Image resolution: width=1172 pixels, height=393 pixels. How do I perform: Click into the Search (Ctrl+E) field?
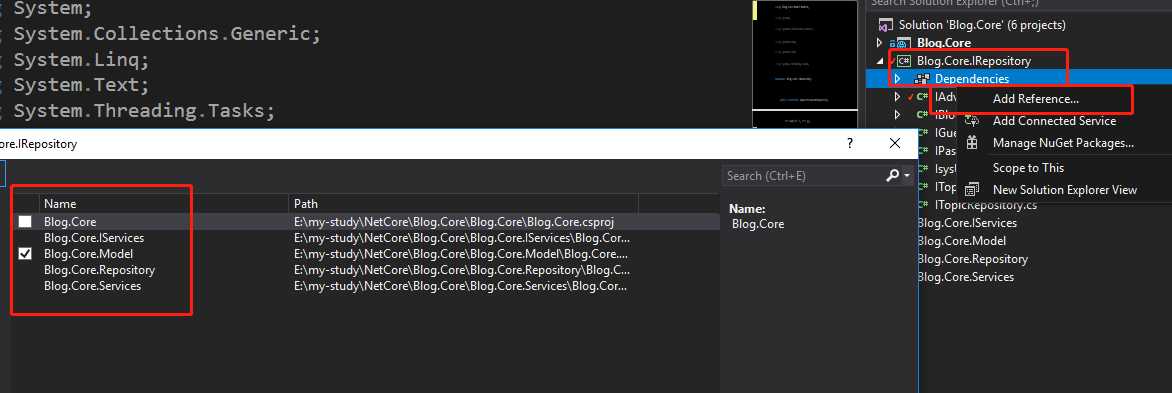pyautogui.click(x=804, y=176)
